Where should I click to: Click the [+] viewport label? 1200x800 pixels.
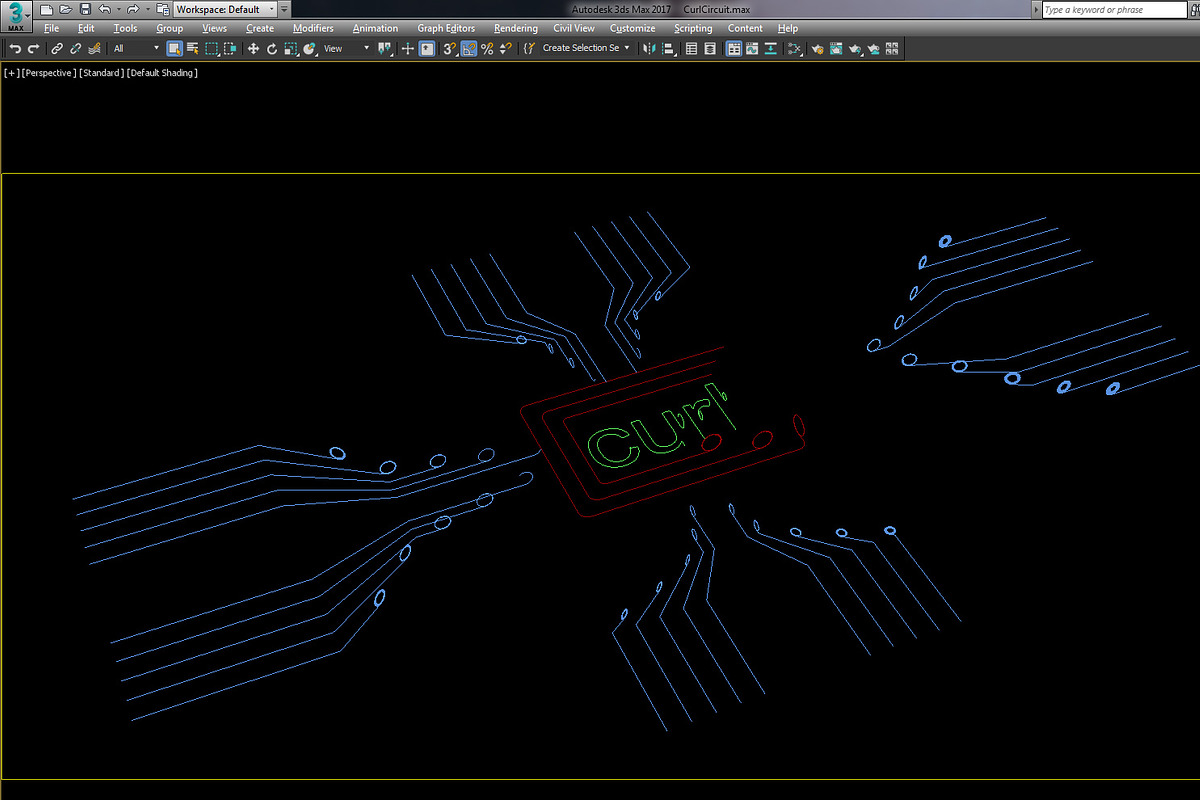(11, 73)
